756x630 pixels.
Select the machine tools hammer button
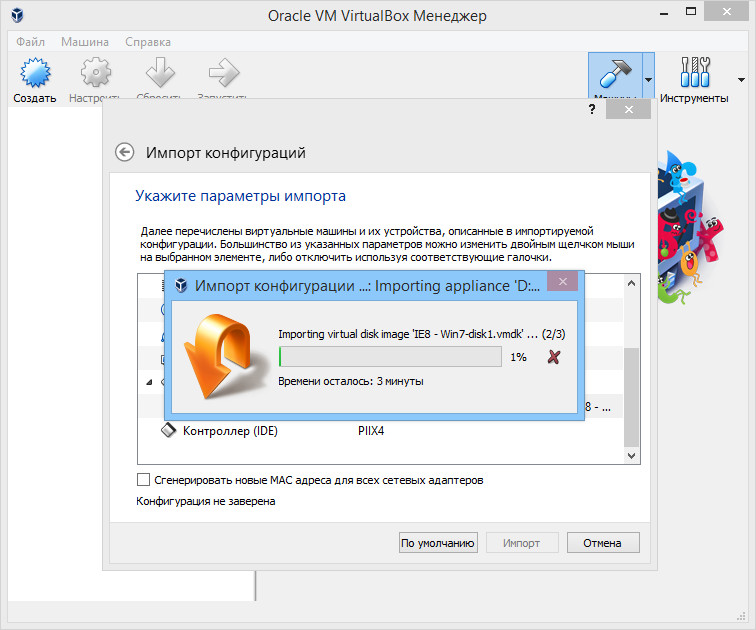(615, 76)
